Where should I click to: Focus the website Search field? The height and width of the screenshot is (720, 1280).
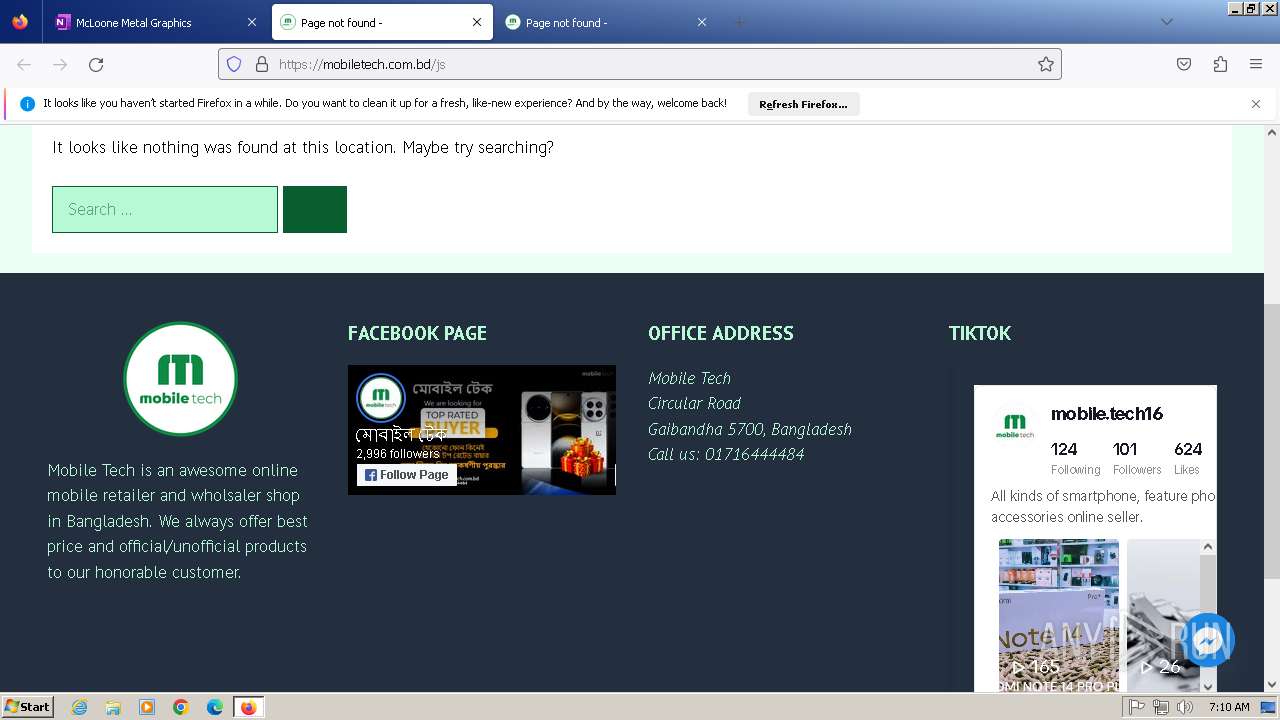tap(165, 209)
